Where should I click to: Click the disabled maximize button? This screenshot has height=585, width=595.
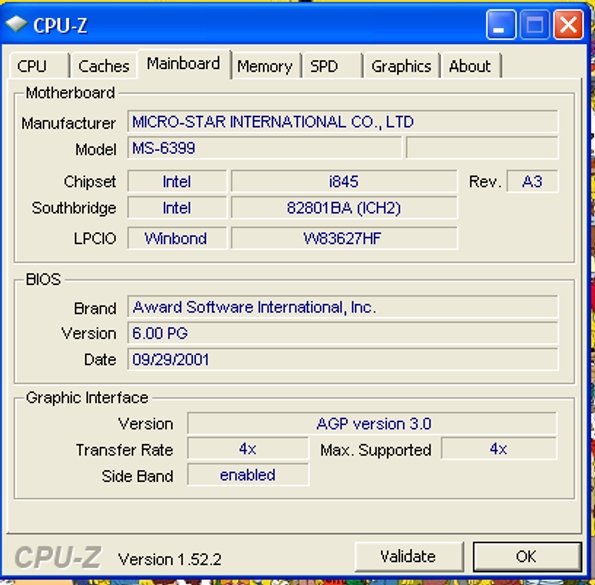535,25
